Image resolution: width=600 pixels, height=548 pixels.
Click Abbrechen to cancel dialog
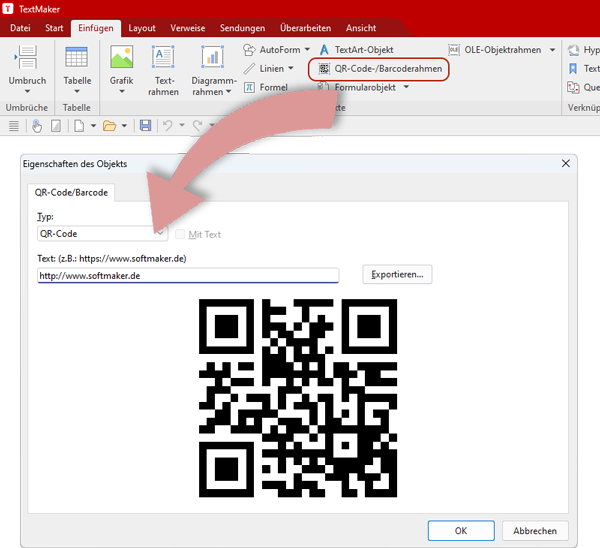click(535, 531)
